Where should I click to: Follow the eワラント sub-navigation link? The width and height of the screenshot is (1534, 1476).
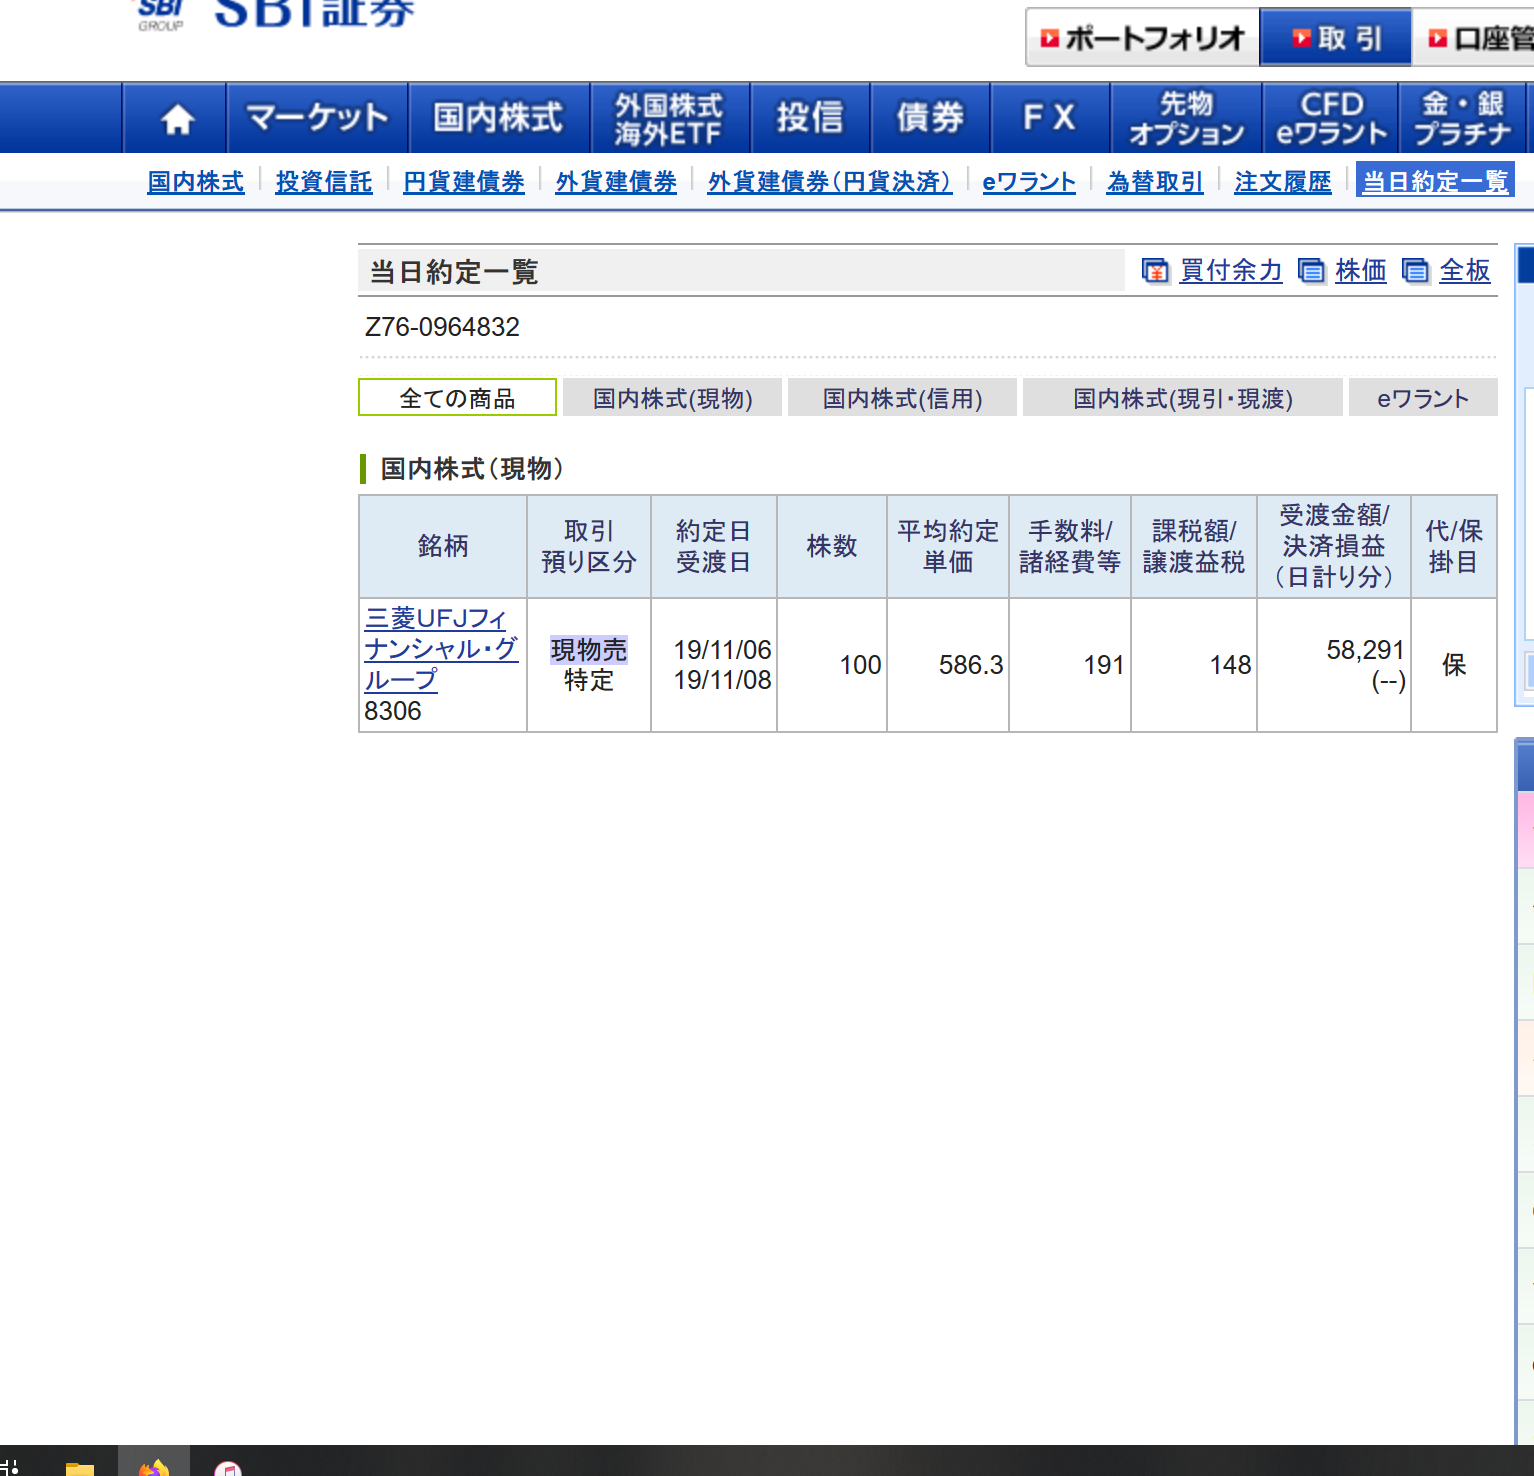(1029, 182)
